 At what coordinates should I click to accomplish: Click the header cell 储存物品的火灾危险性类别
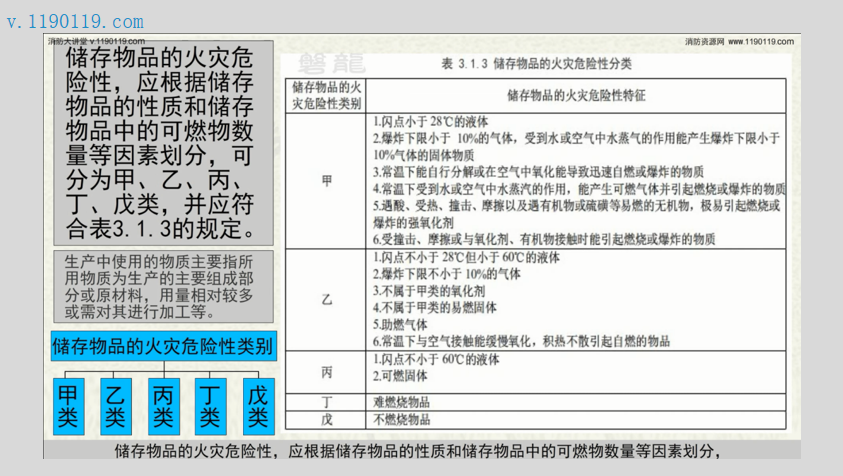click(326, 96)
